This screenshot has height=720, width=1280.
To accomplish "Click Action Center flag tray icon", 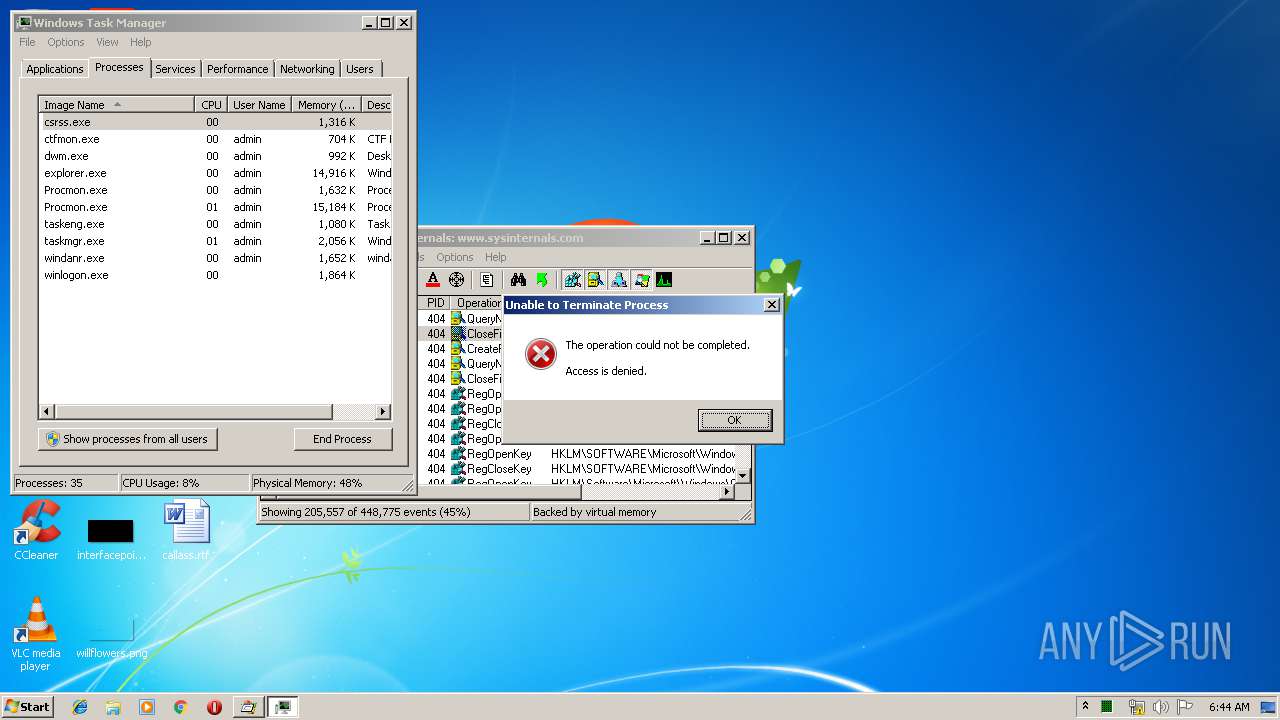I will [1185, 706].
